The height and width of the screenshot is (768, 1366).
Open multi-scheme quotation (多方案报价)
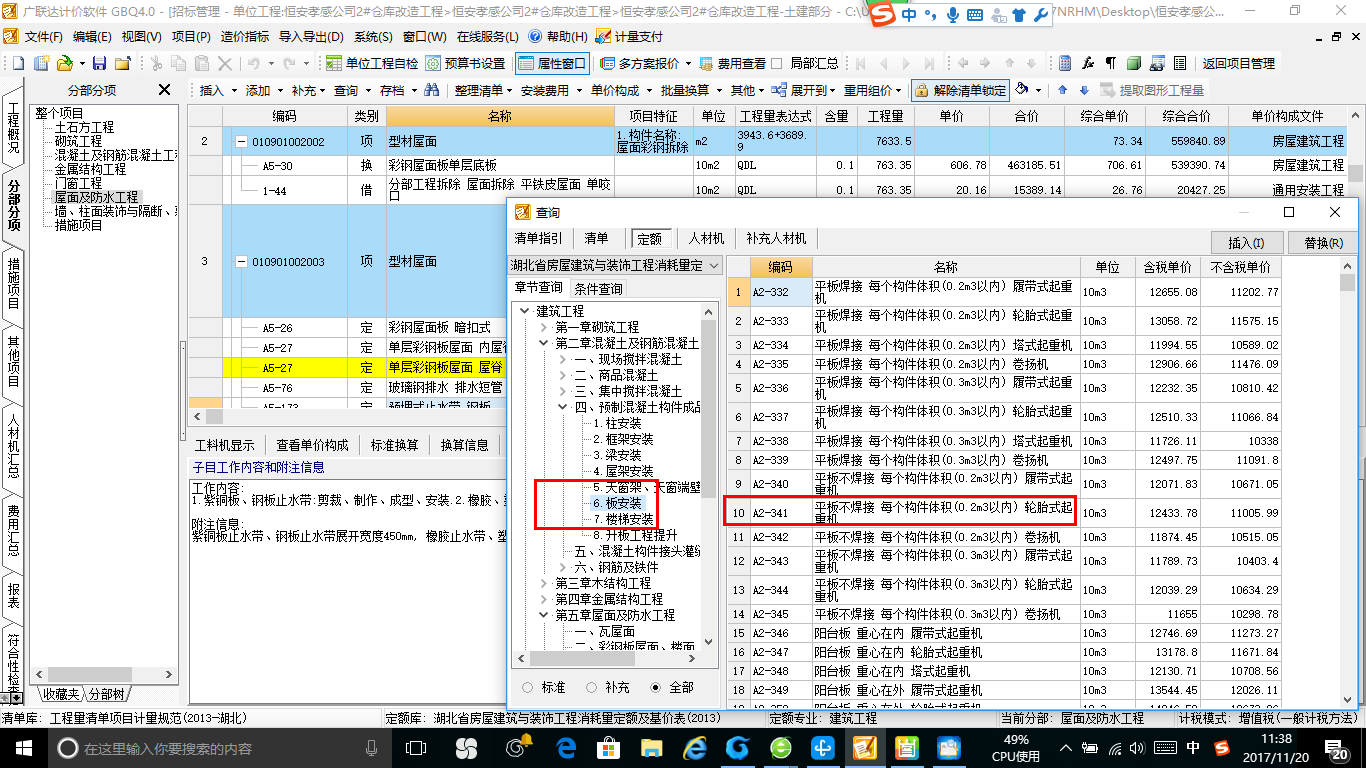(641, 63)
